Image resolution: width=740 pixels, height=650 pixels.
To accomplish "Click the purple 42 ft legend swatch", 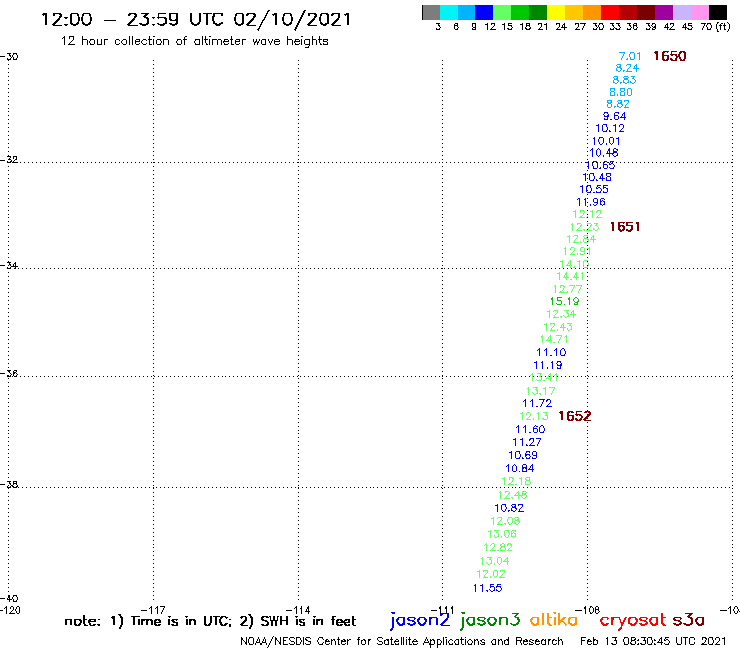I will click(x=663, y=12).
